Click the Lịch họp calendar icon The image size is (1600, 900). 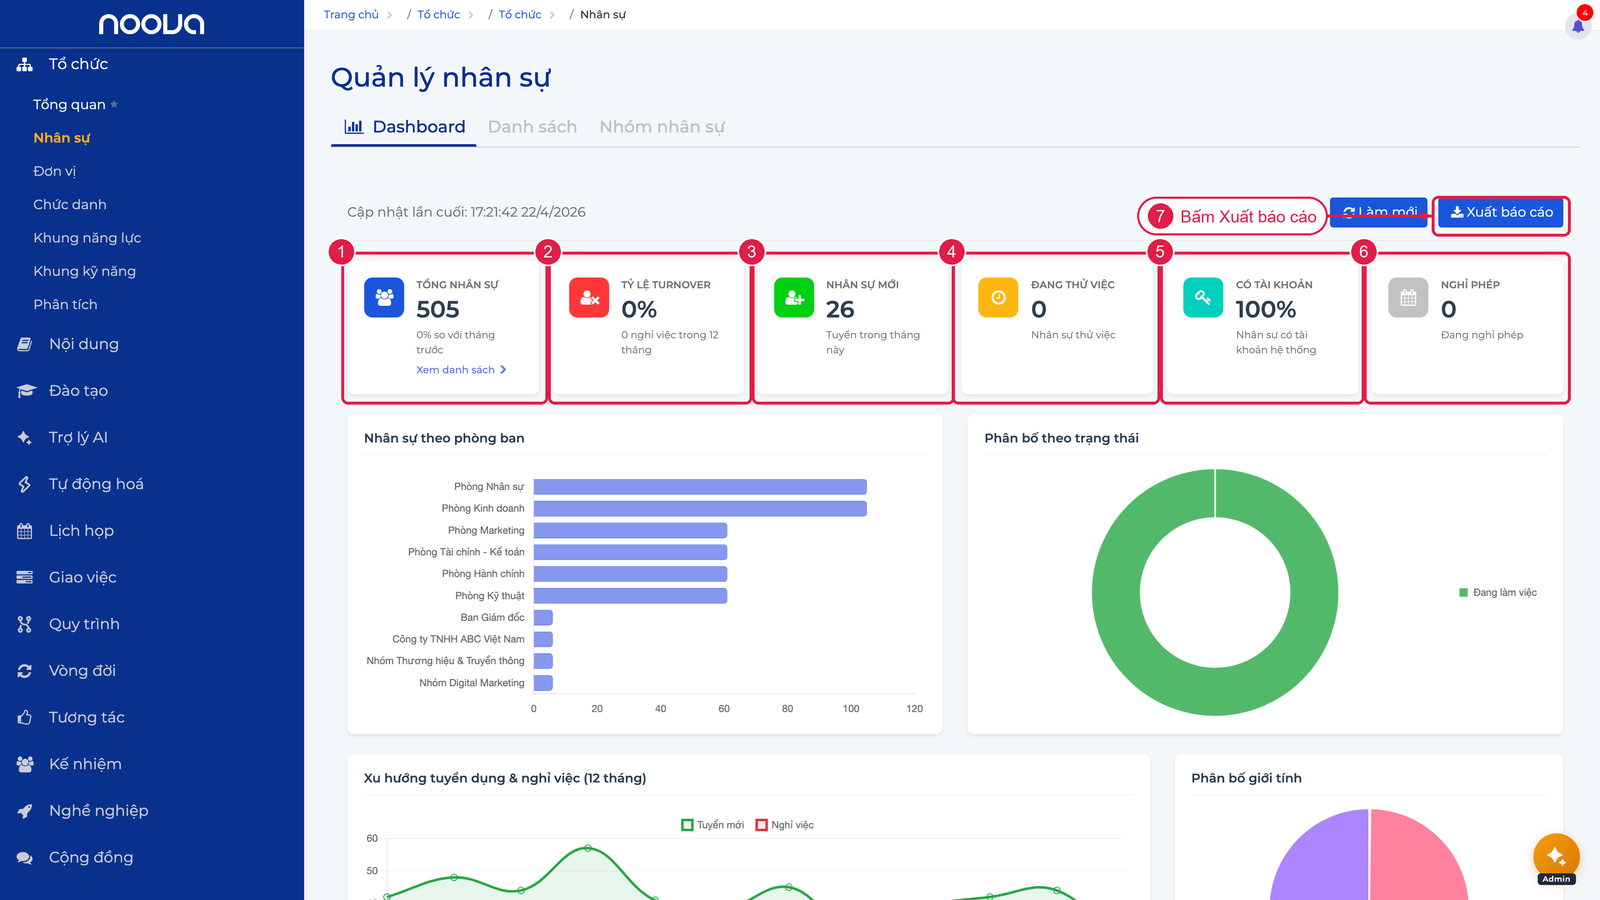(x=25, y=531)
